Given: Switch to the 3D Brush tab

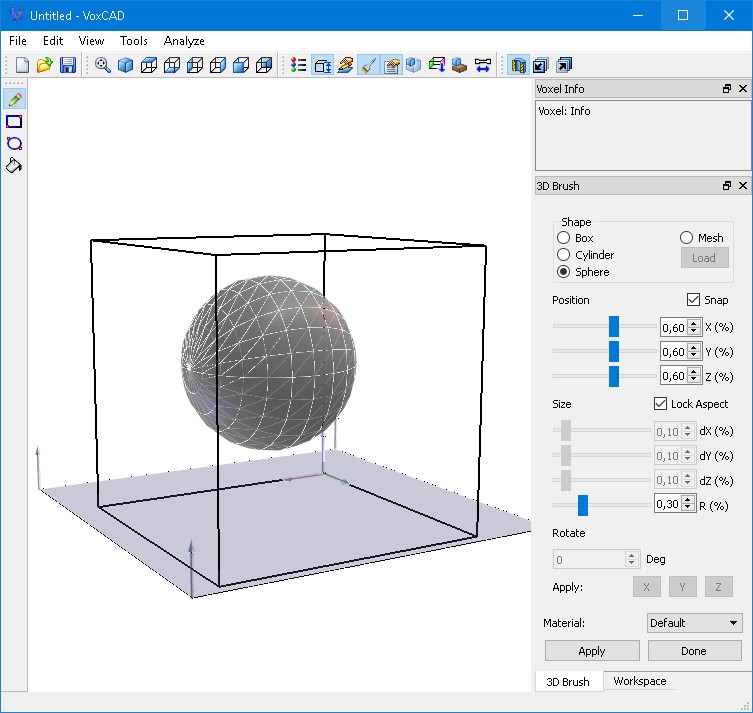Looking at the screenshot, I should (568, 682).
